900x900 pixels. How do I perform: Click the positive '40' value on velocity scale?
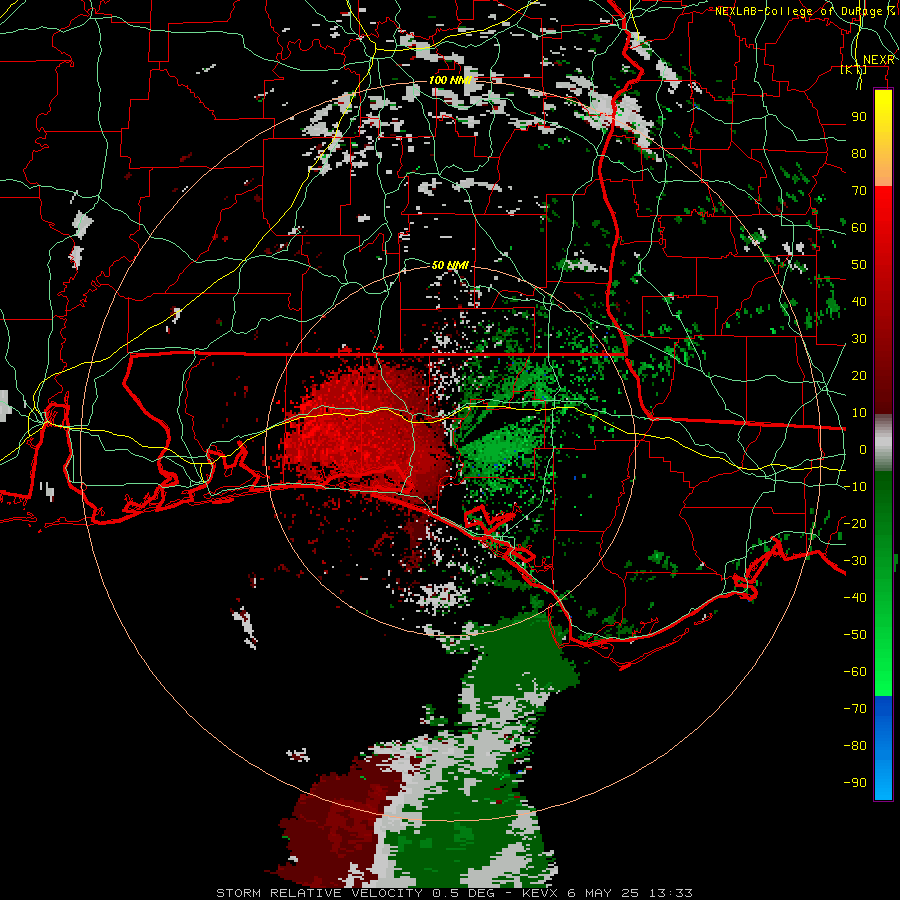pyautogui.click(x=859, y=302)
